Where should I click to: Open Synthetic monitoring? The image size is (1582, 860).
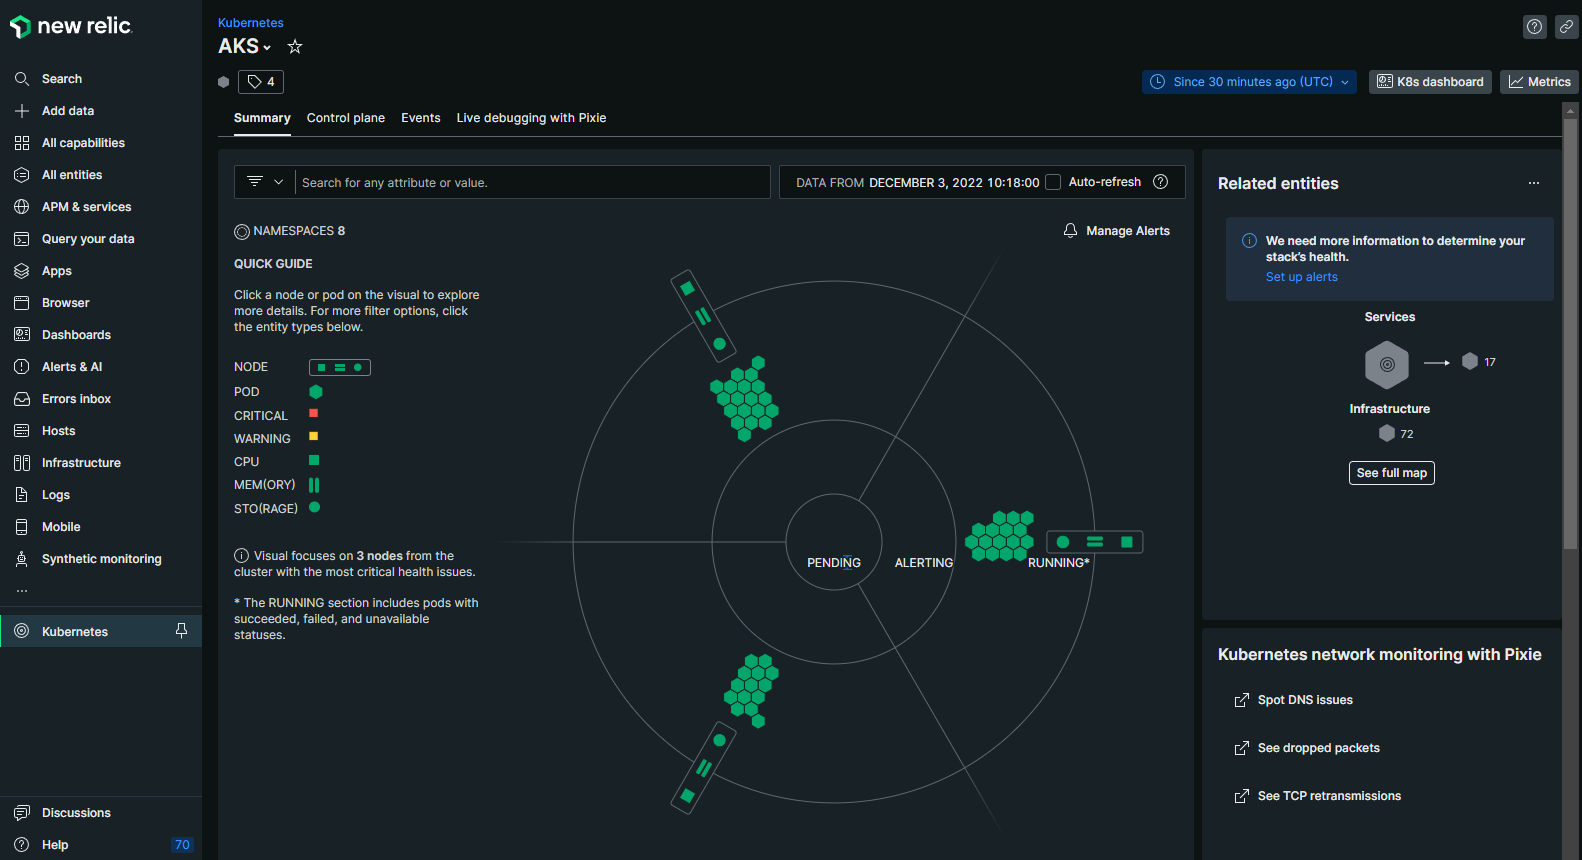click(x=101, y=559)
